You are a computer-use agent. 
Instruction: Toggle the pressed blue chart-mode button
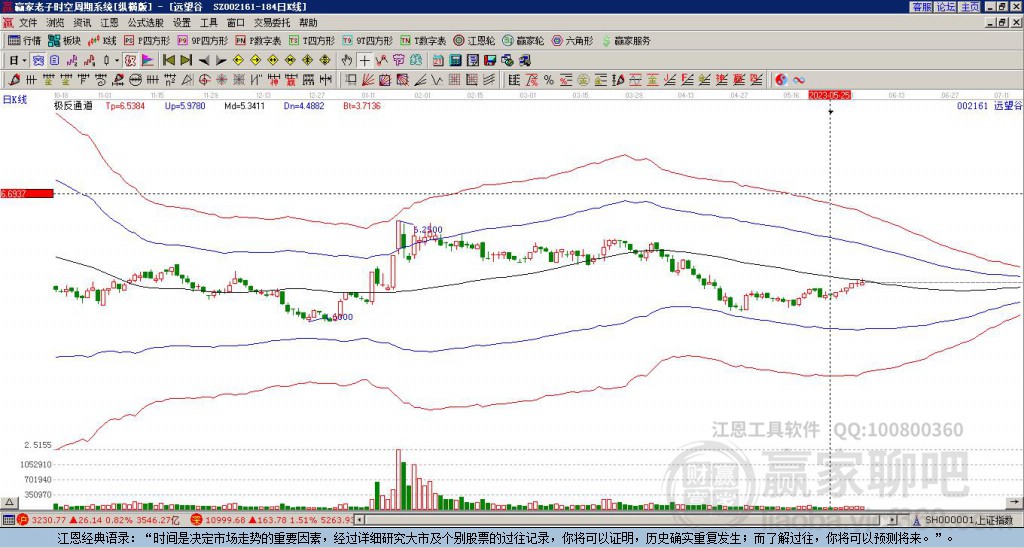click(x=39, y=60)
